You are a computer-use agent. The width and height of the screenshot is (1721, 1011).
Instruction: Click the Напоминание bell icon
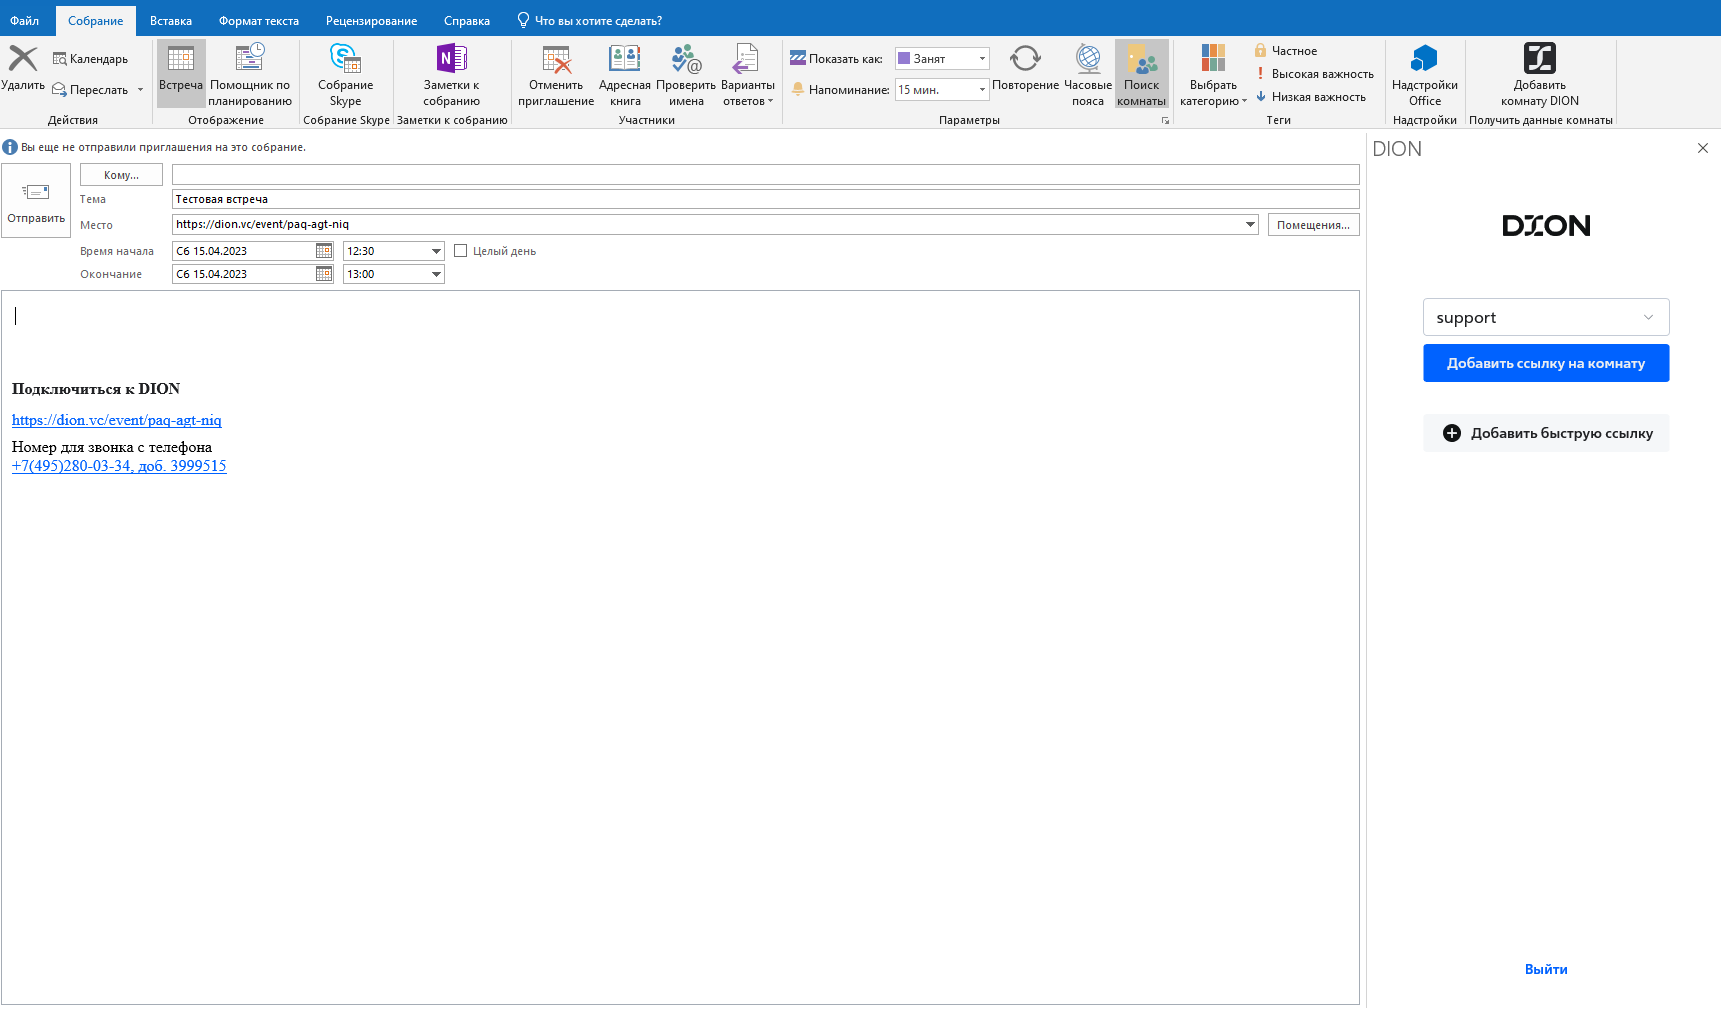pyautogui.click(x=798, y=90)
